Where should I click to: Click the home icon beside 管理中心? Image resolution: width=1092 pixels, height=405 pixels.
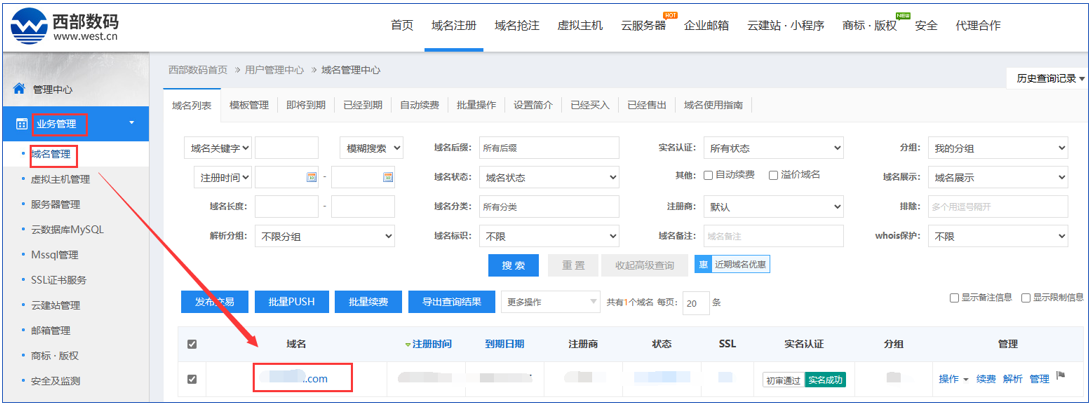18,88
